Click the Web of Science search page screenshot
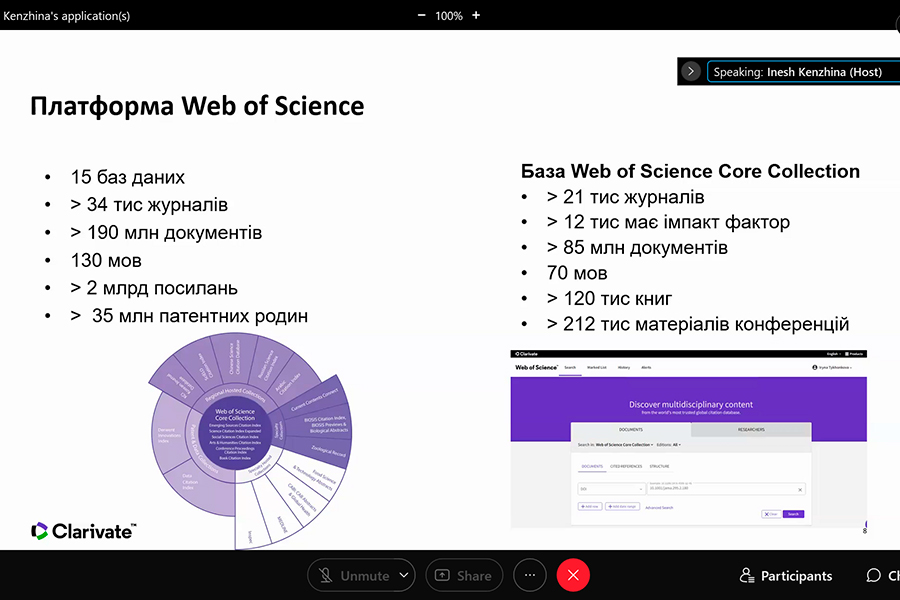The image size is (900, 600). [x=689, y=439]
